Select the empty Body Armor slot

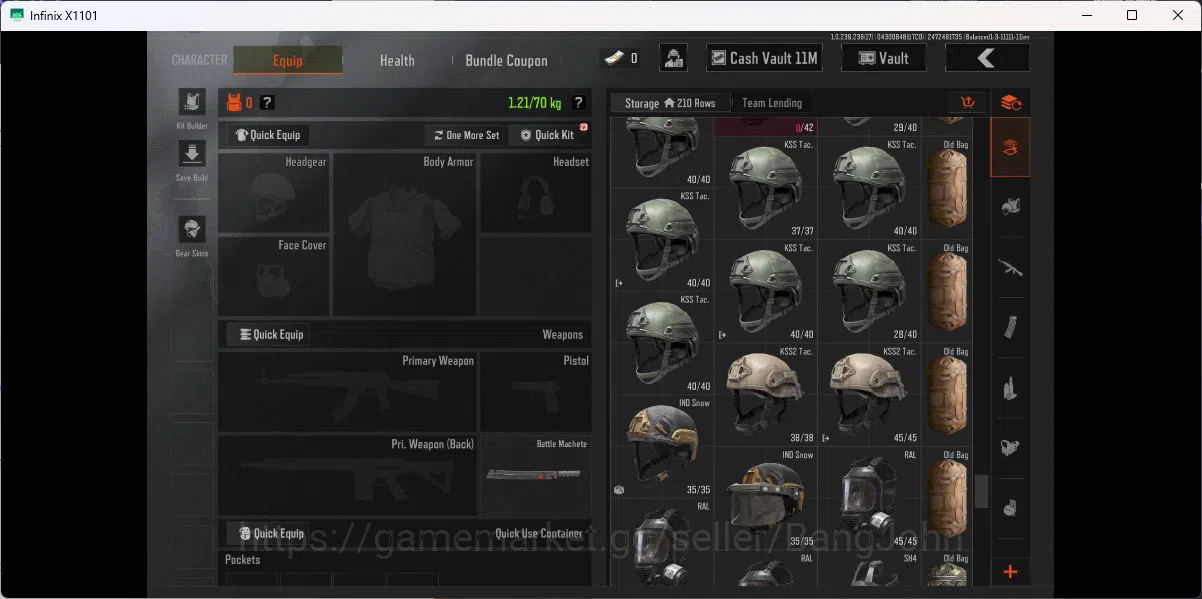405,234
